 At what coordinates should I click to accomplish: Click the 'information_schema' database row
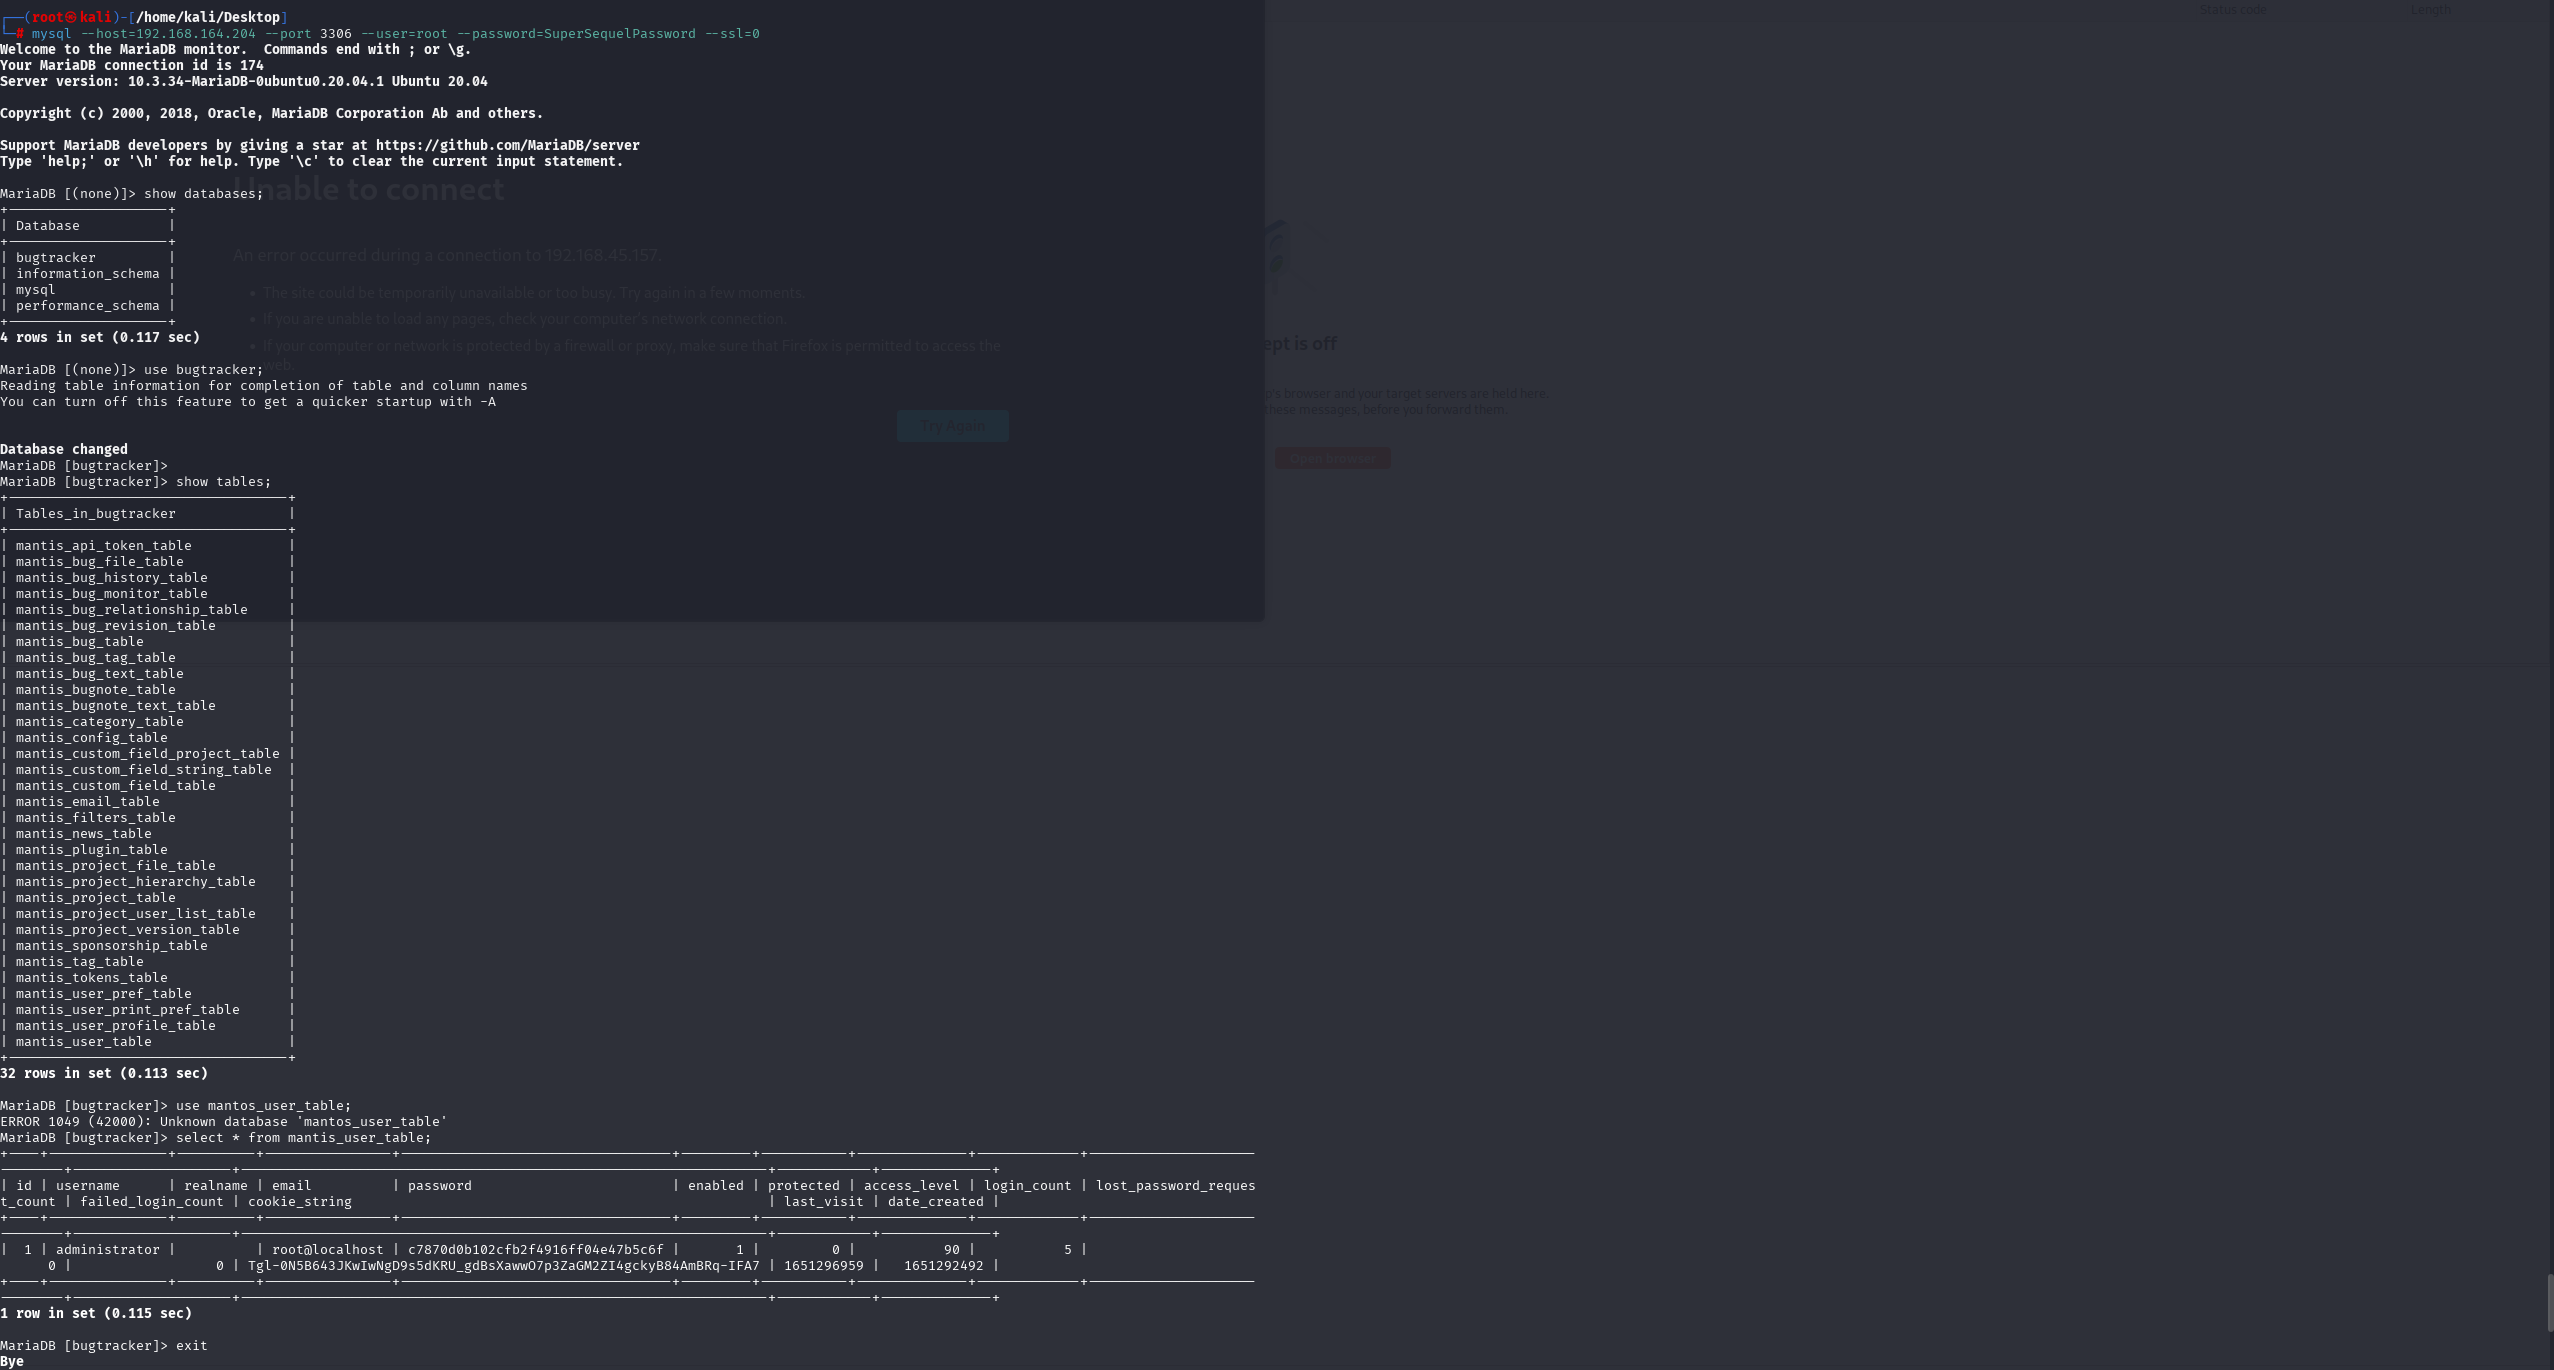coord(88,274)
